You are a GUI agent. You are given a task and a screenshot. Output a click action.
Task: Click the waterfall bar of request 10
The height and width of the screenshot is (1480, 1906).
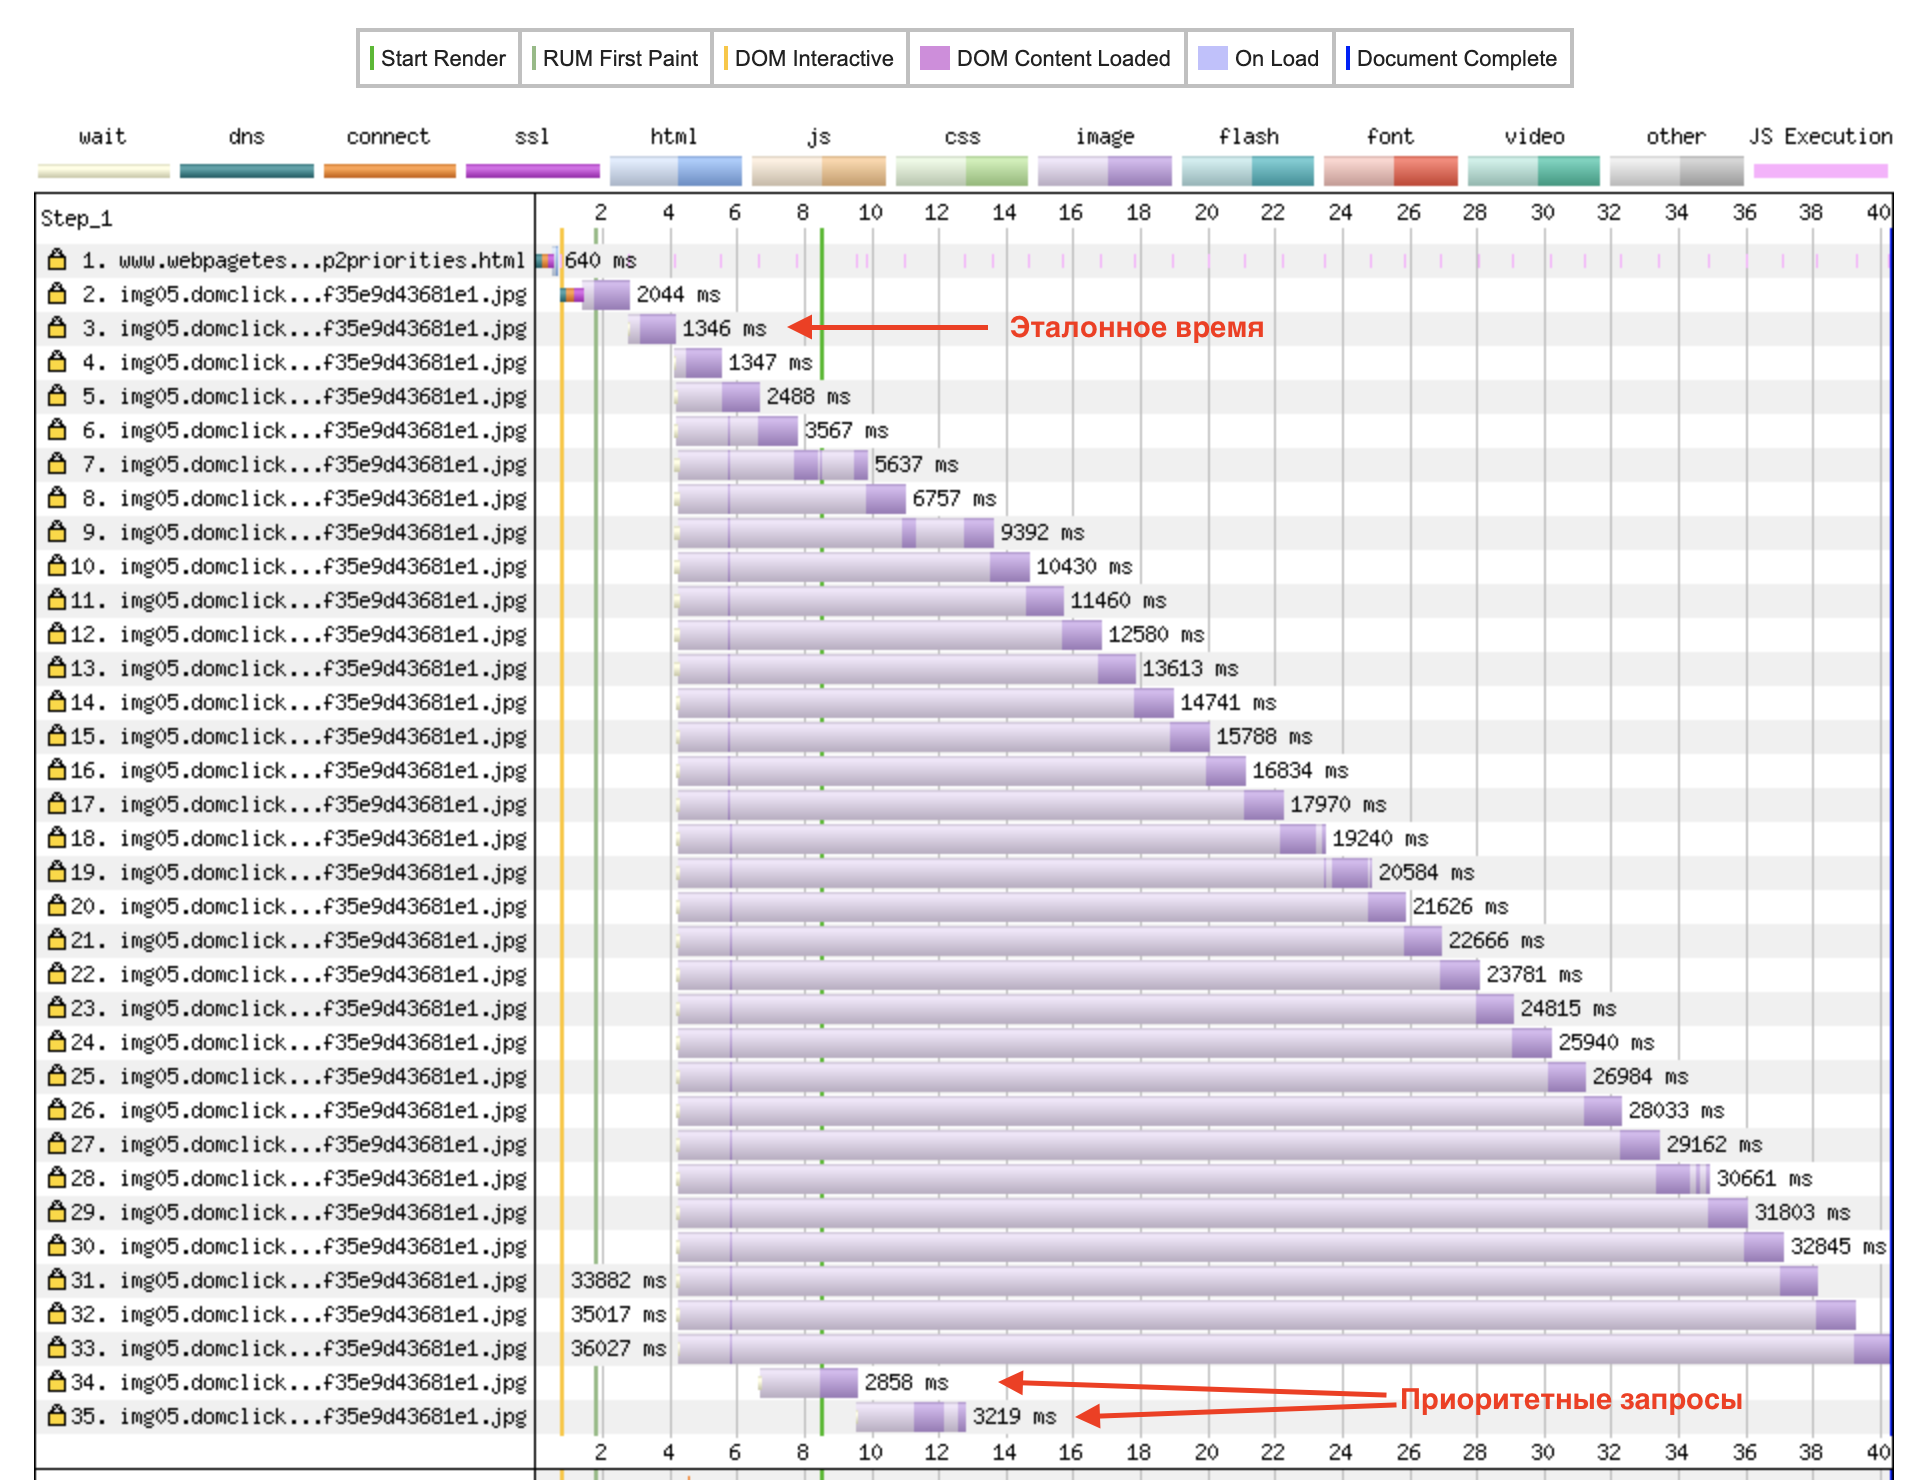[x=853, y=566]
